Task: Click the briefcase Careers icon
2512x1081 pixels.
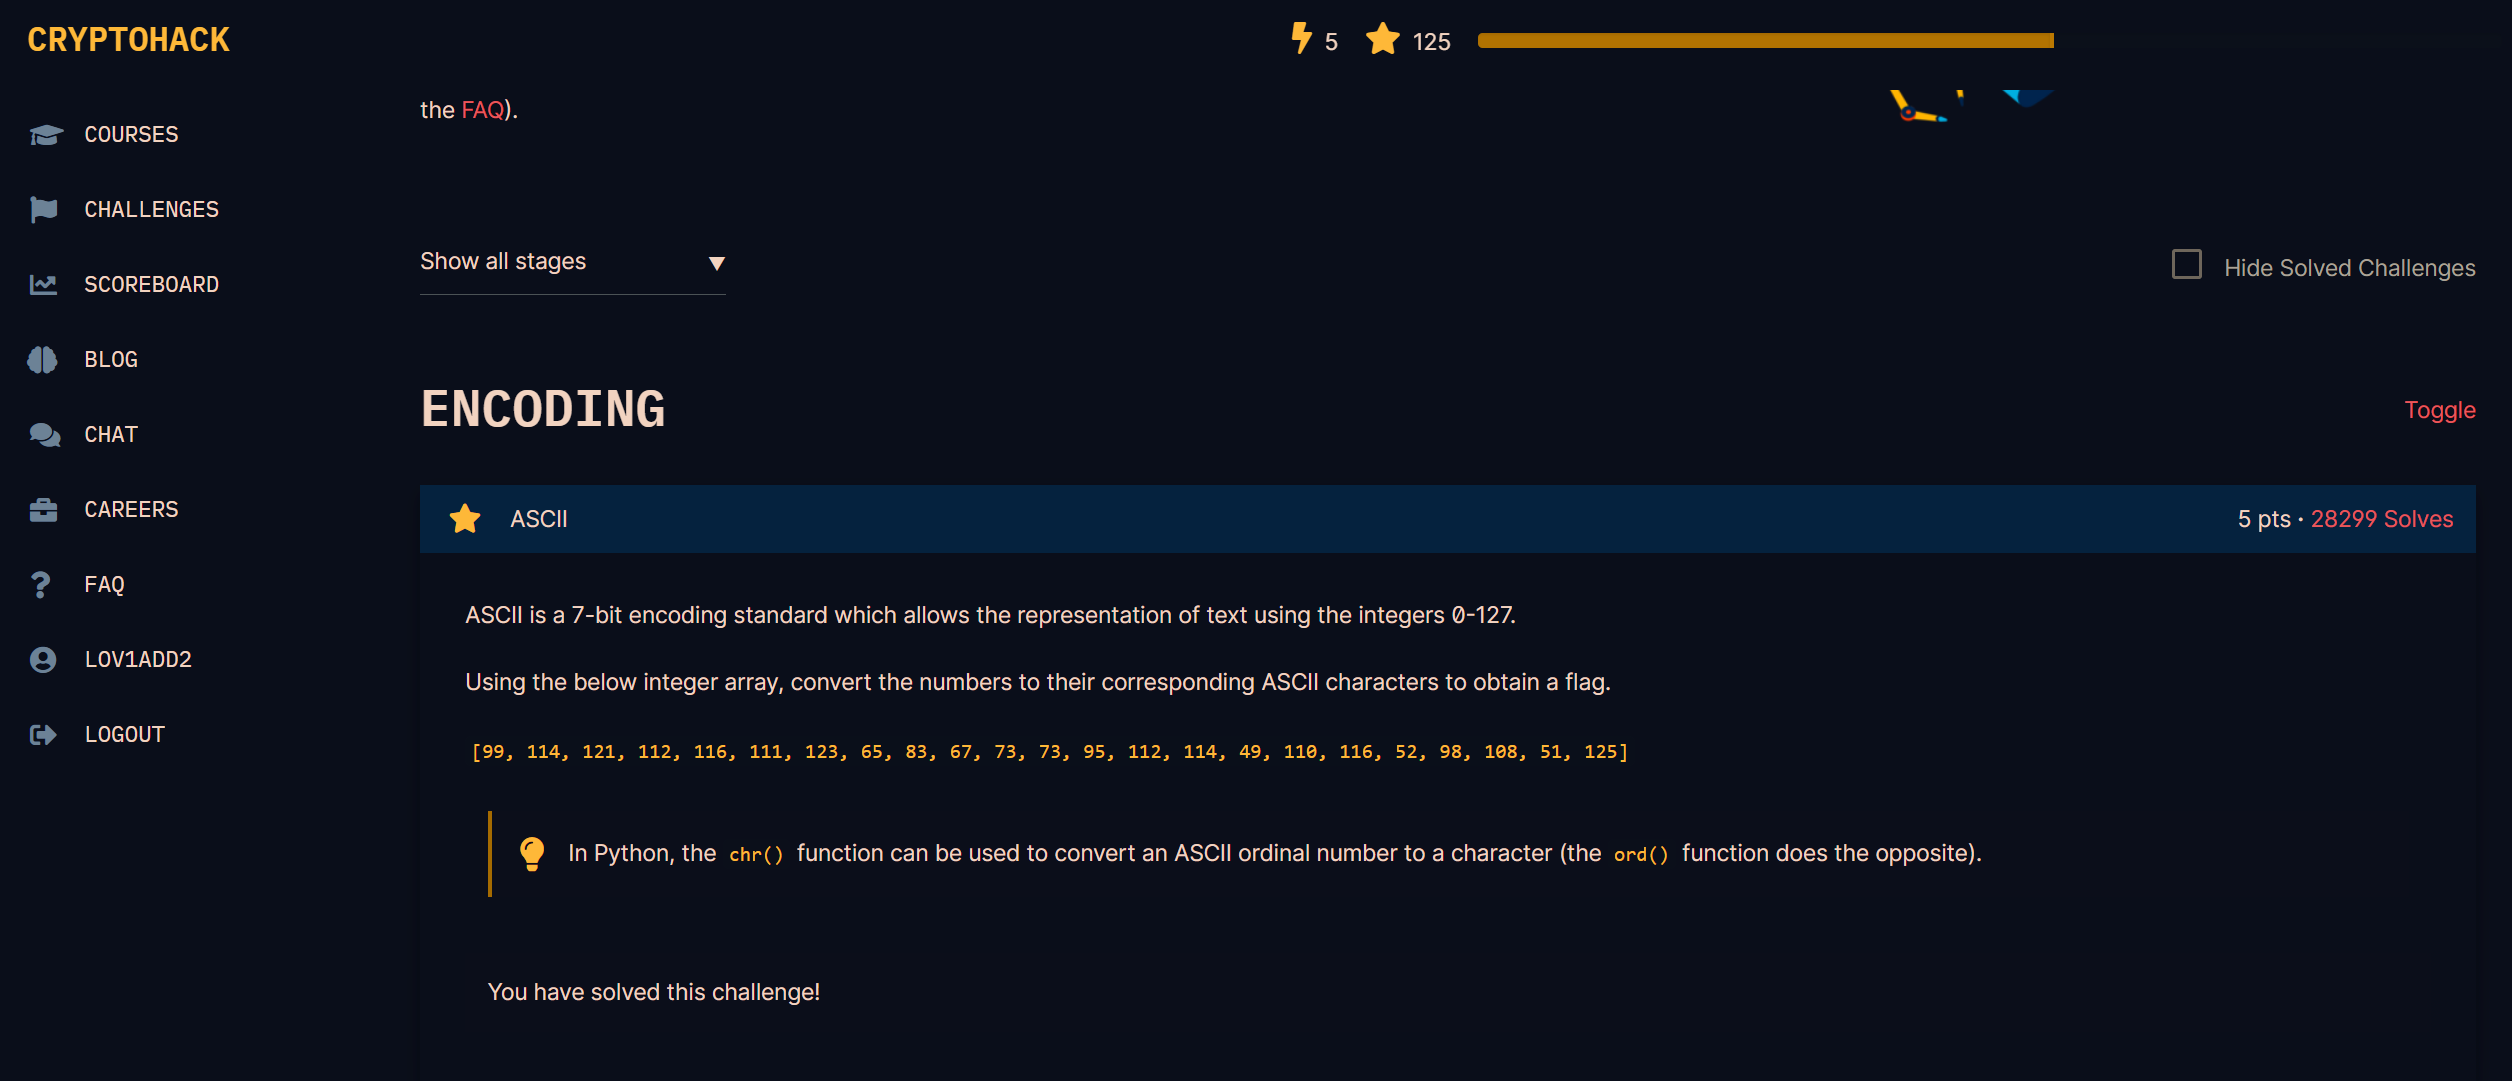Action: pyautogui.click(x=43, y=510)
